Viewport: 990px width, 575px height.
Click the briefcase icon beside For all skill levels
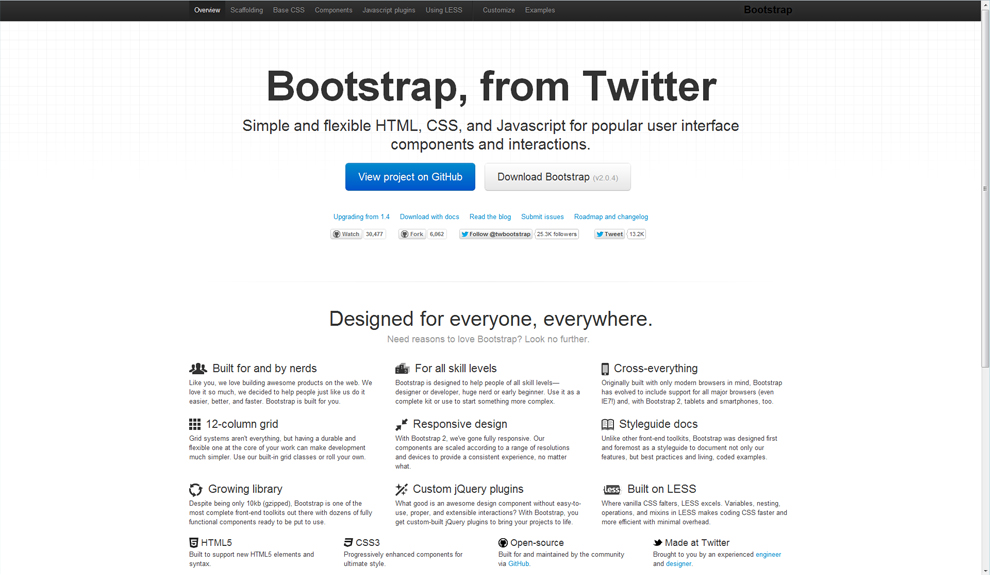[x=402, y=368]
